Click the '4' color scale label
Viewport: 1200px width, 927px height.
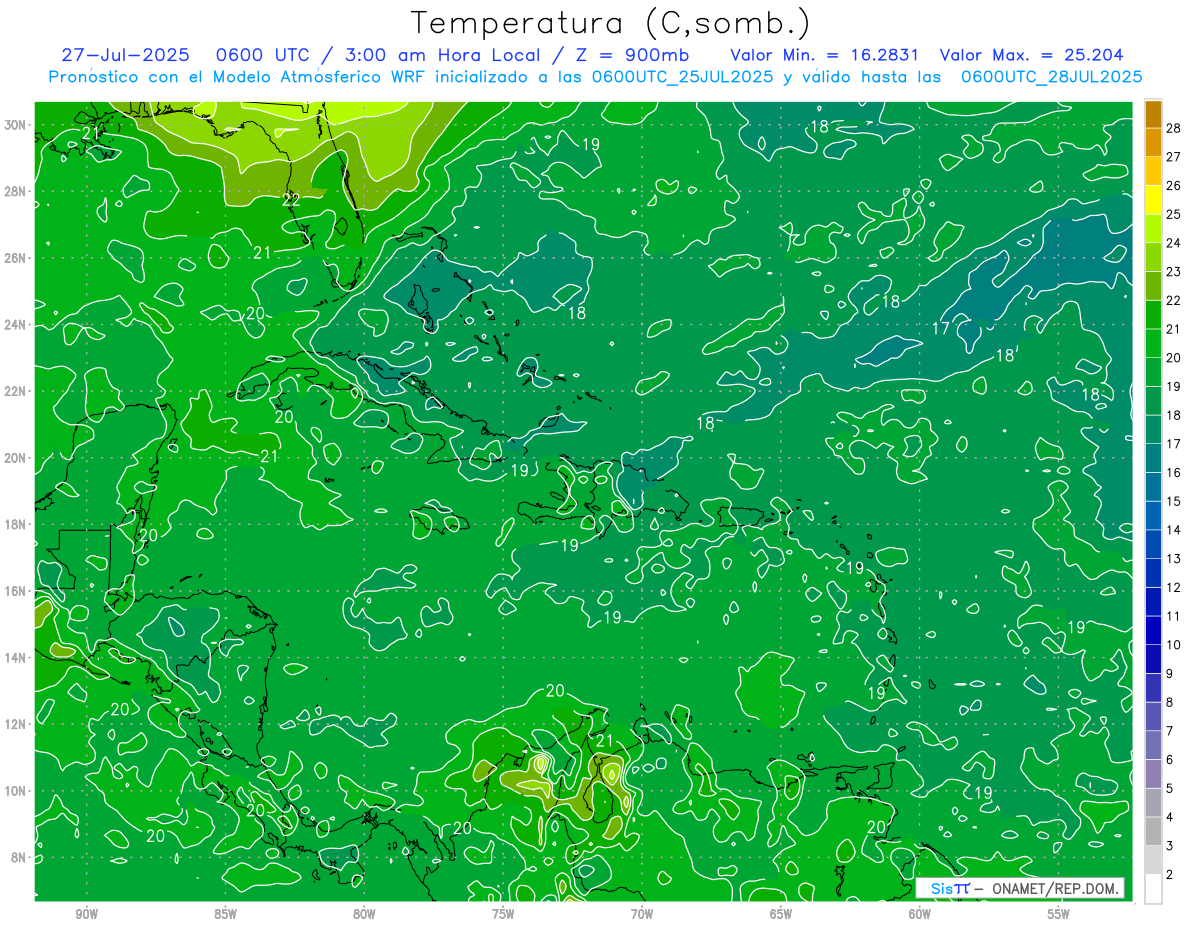coord(1170,817)
